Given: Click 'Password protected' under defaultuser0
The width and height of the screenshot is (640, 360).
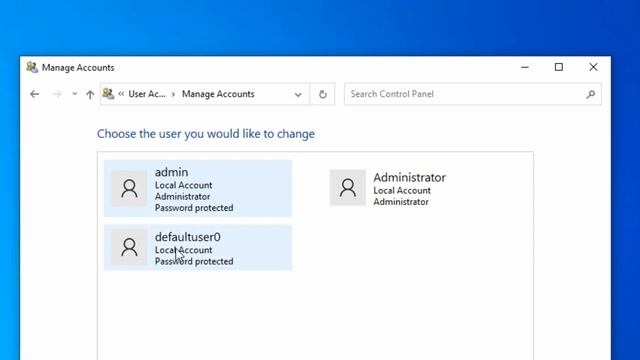Looking at the screenshot, I should 194,261.
